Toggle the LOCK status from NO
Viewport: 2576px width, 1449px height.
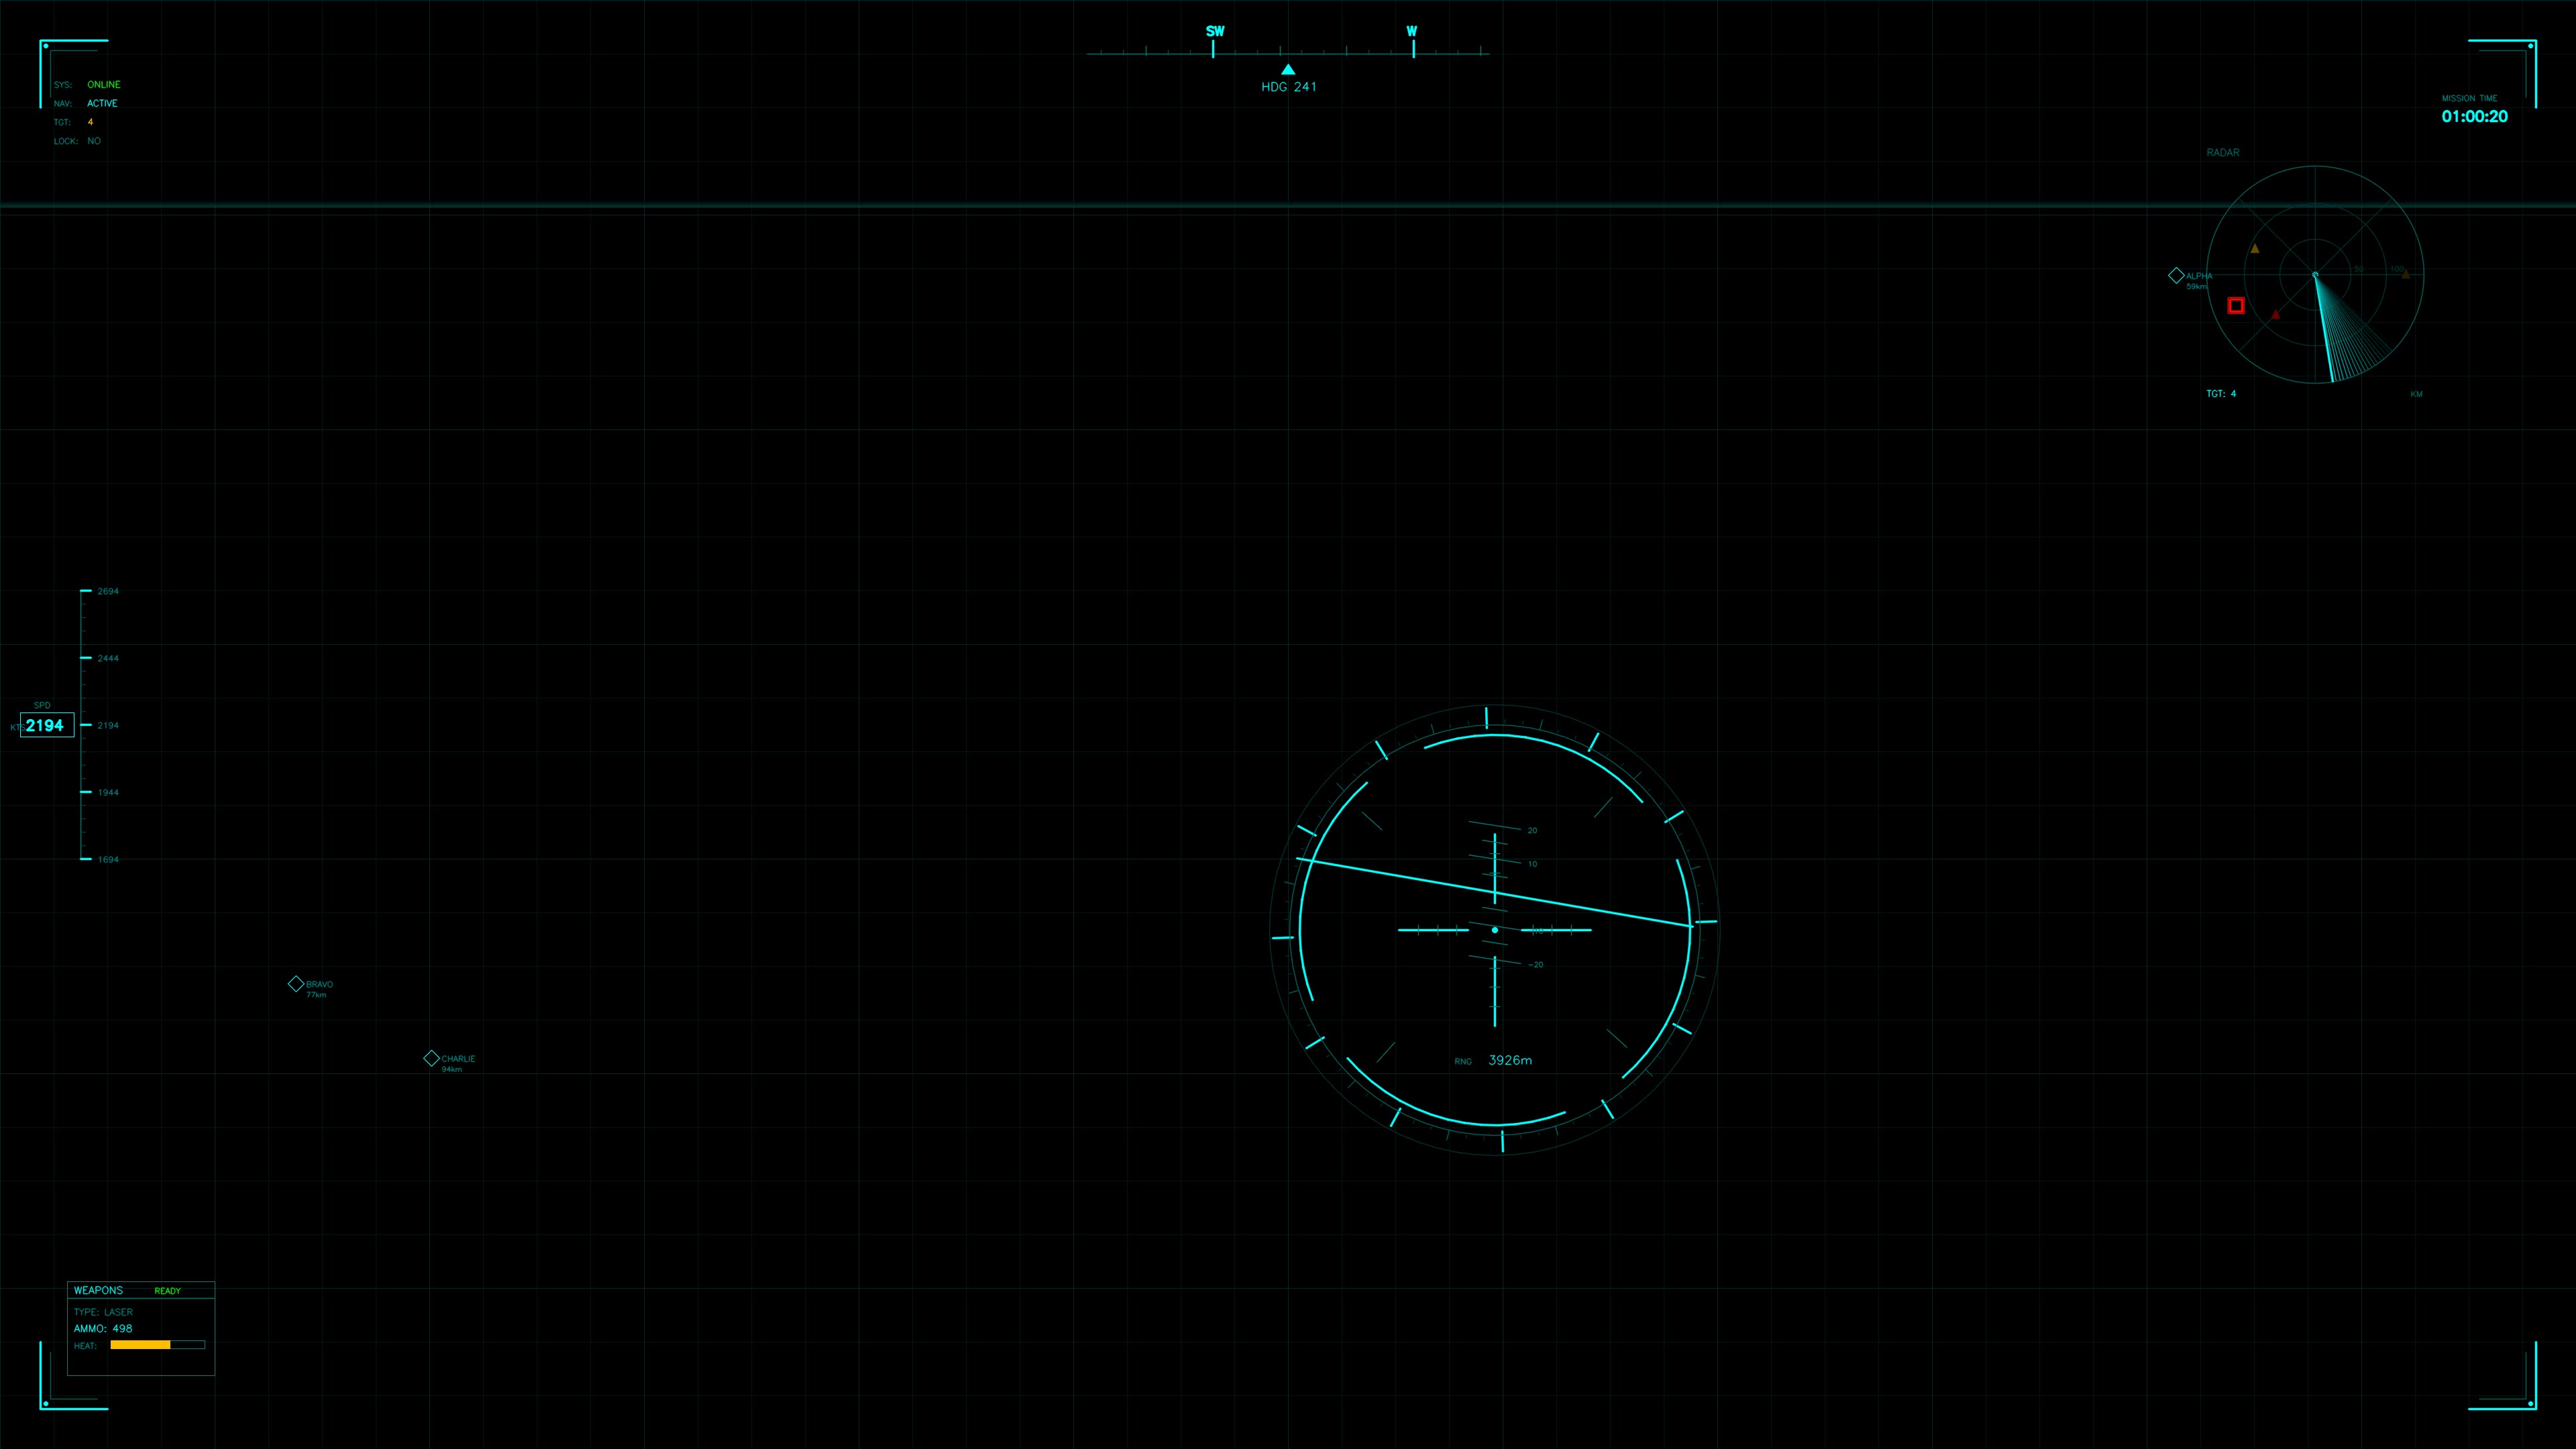tap(93, 141)
